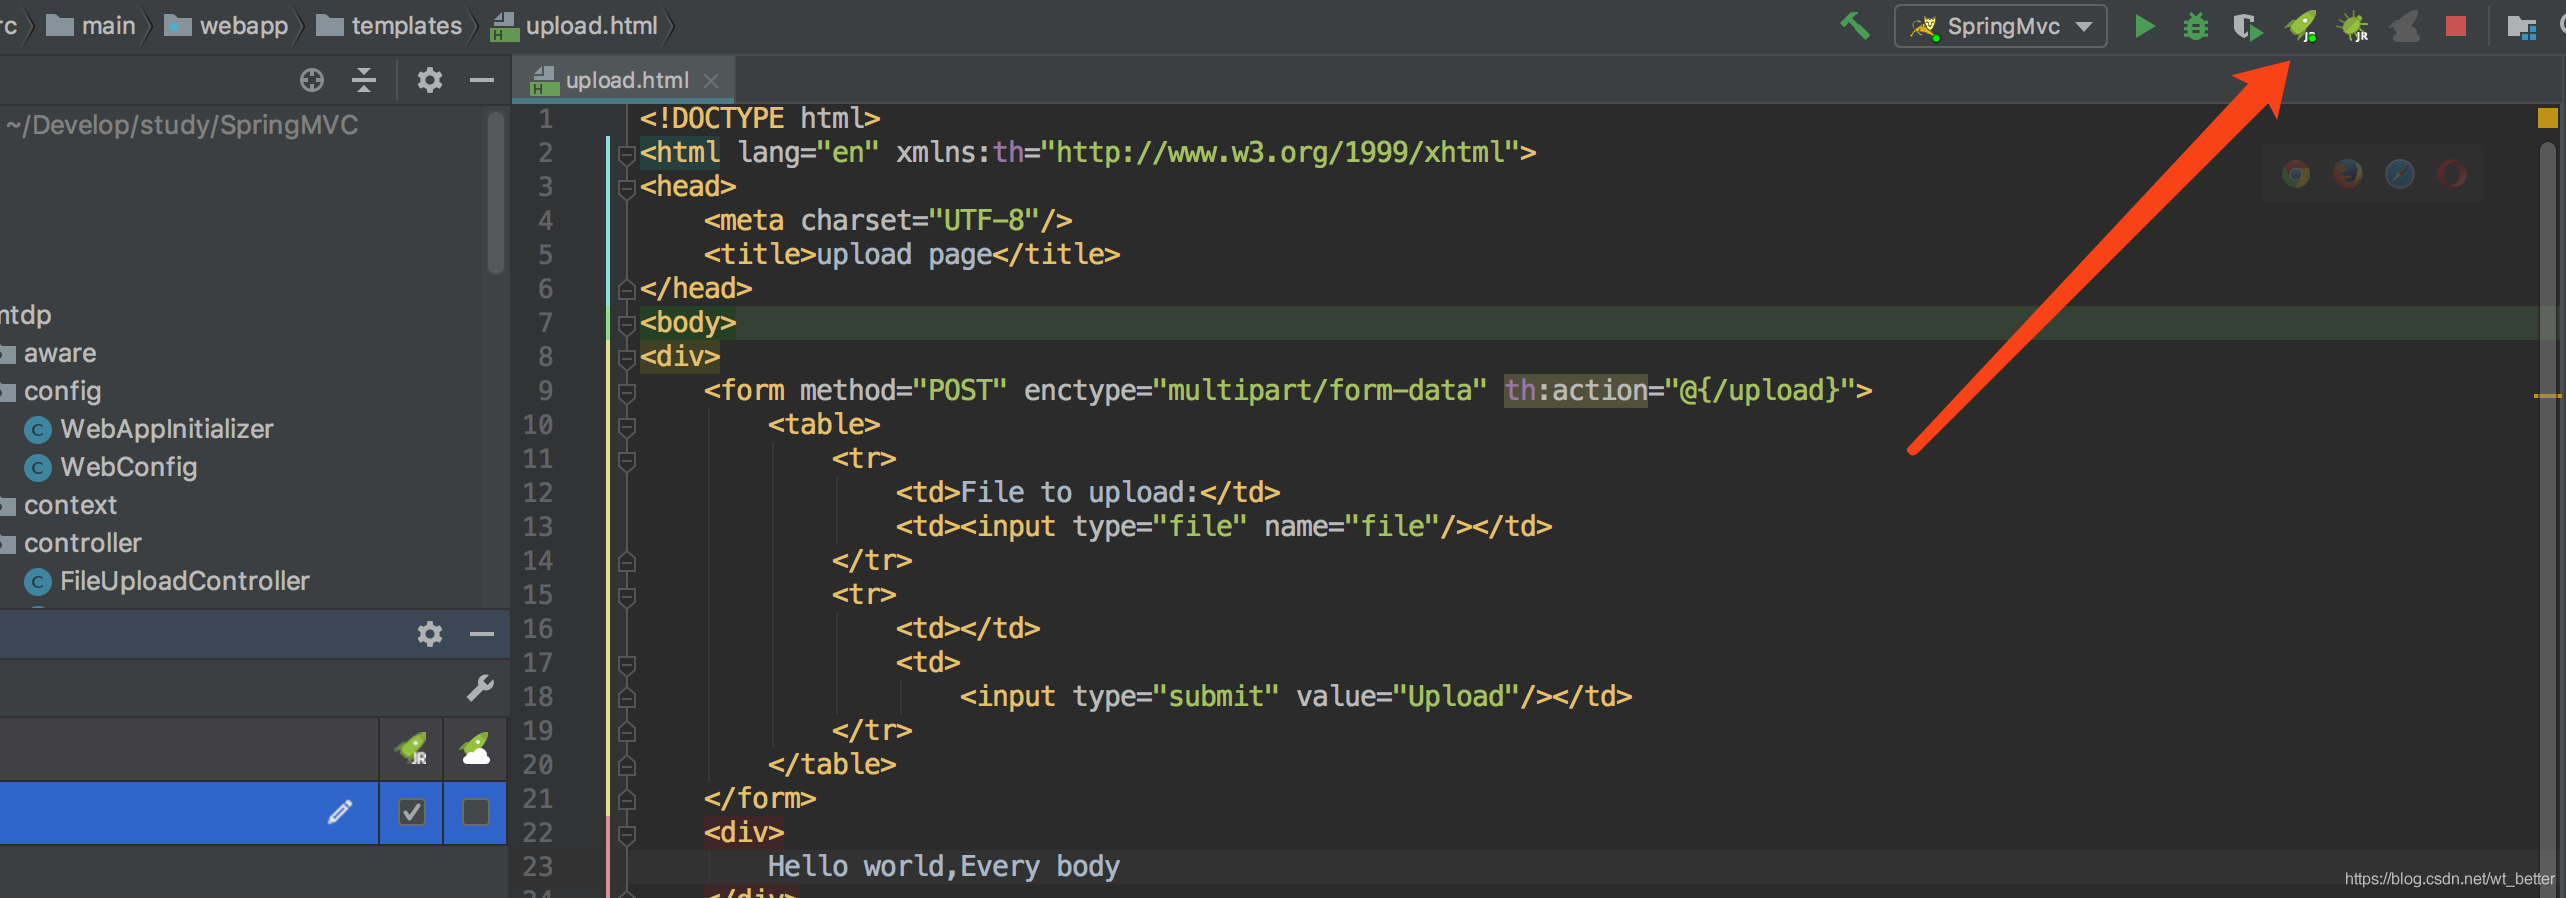Screen dimensions: 2566x898
Task: Click the crosshair locate icon in Project panel
Action: tap(312, 80)
